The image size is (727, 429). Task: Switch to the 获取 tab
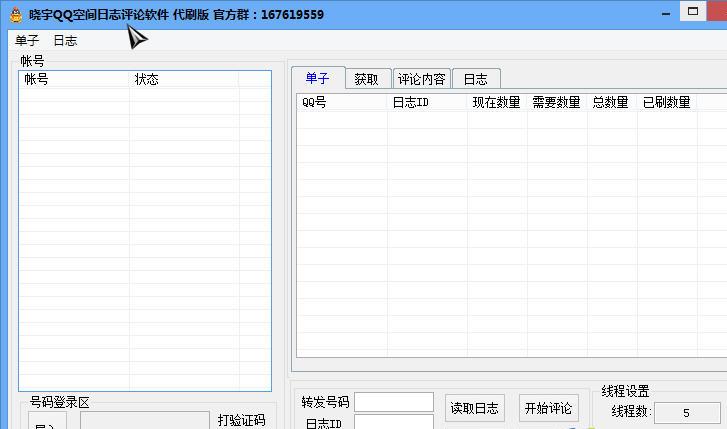coord(367,79)
